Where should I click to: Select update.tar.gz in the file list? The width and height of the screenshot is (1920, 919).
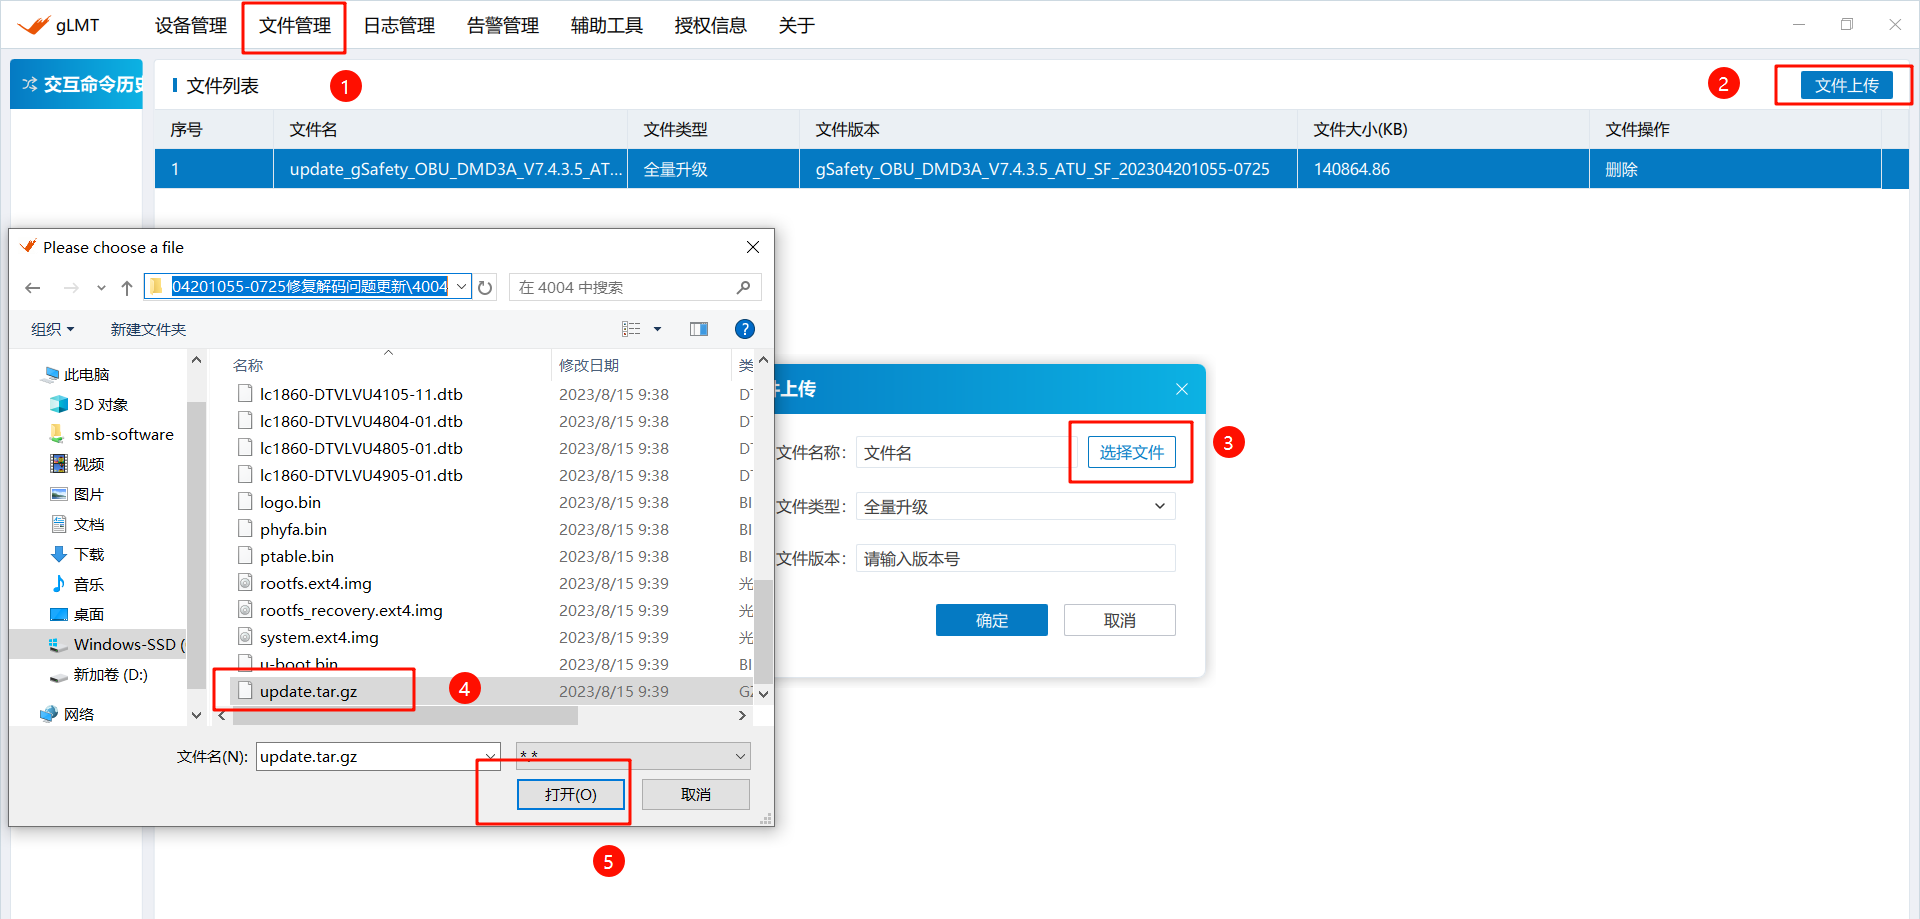tap(308, 691)
